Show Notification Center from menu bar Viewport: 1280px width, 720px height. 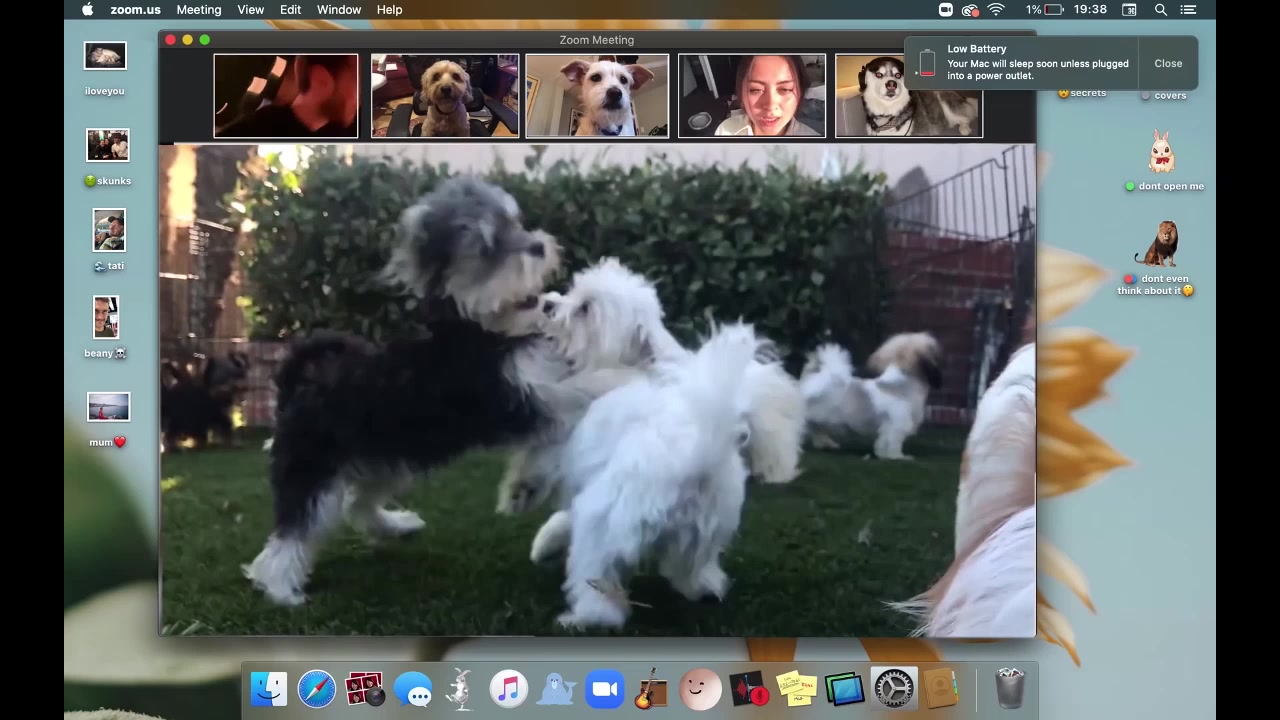tap(1189, 10)
